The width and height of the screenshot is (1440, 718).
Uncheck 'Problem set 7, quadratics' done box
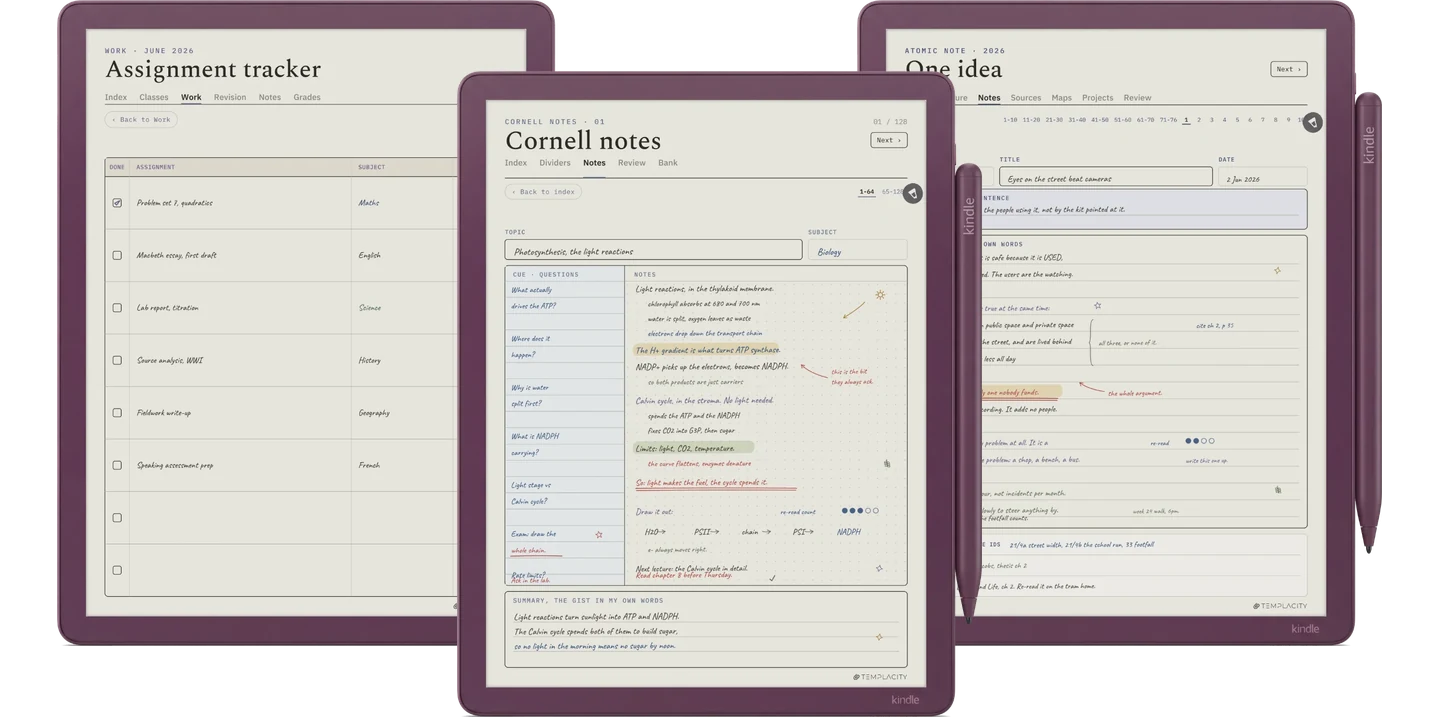[117, 203]
